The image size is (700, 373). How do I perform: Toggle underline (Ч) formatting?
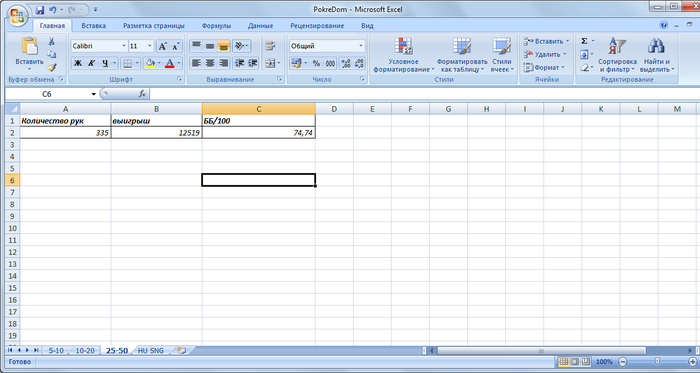click(x=105, y=63)
